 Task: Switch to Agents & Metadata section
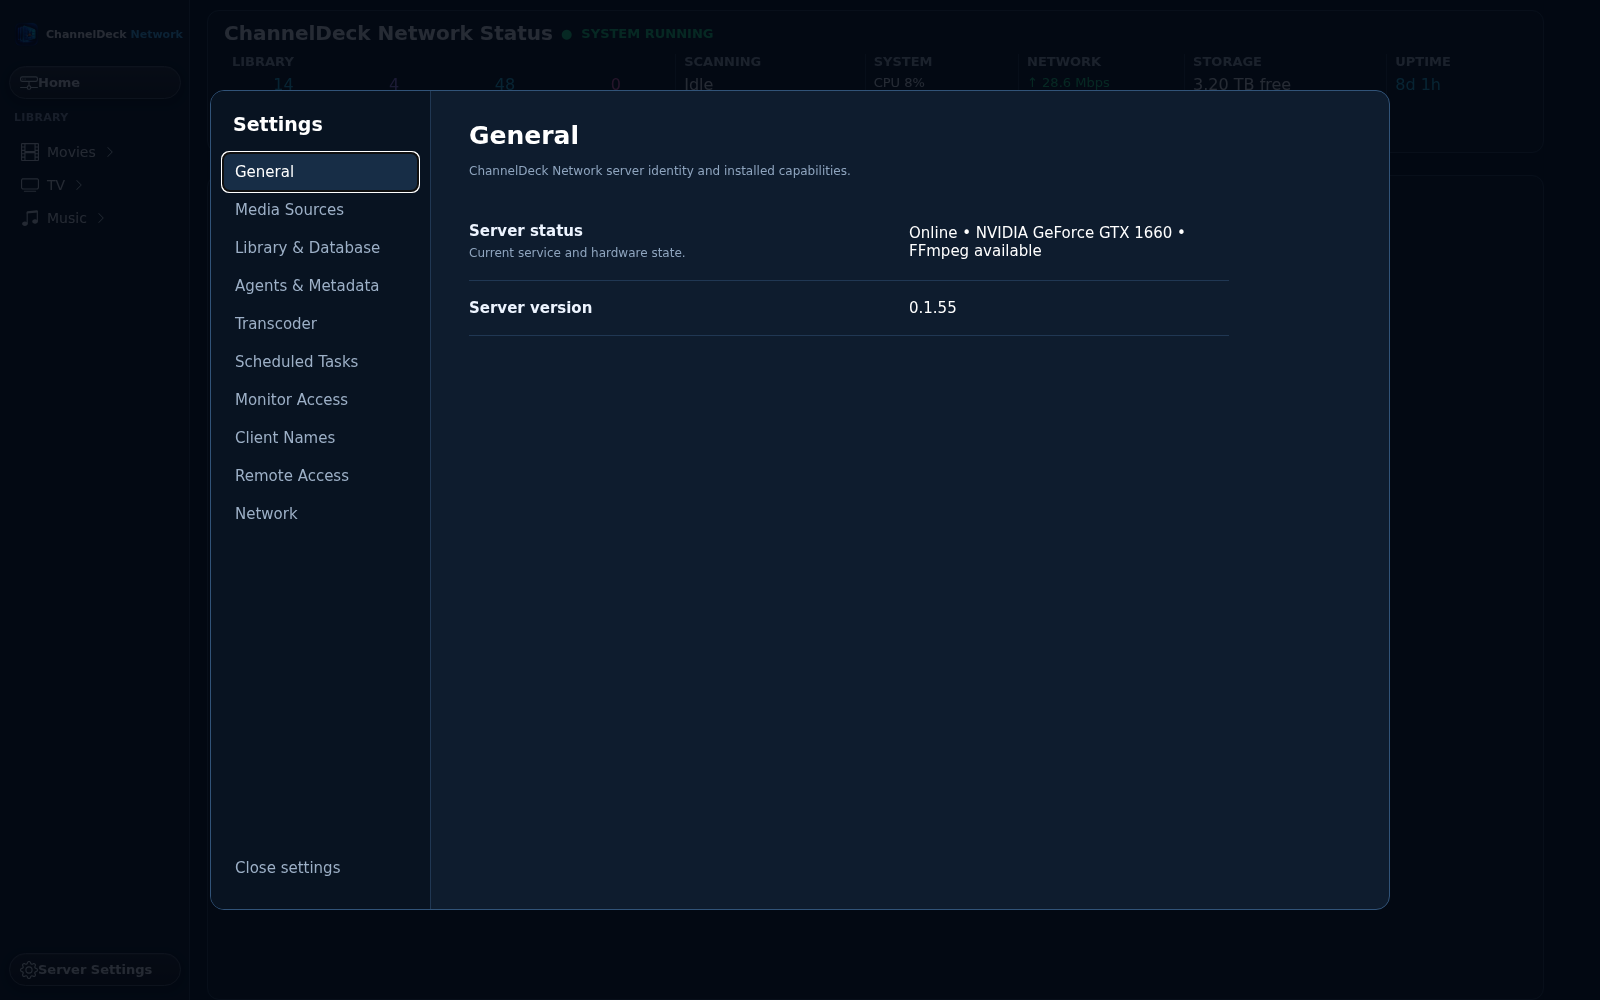(x=320, y=286)
